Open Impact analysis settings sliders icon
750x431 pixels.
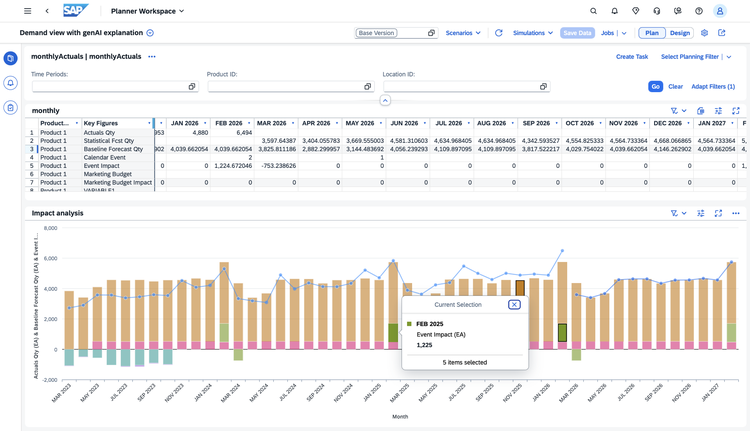[701, 213]
